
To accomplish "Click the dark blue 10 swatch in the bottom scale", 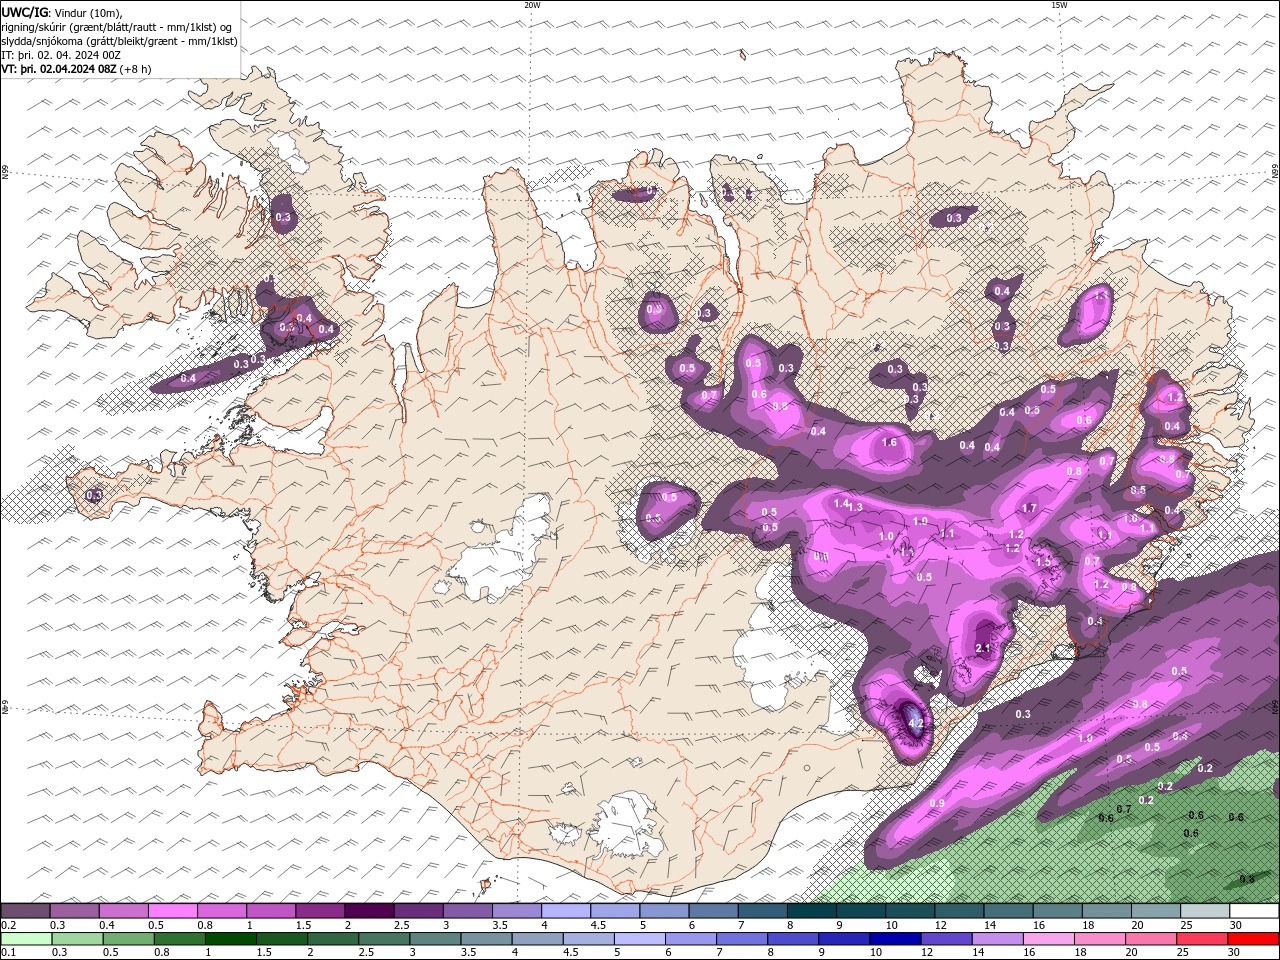I will (x=893, y=940).
